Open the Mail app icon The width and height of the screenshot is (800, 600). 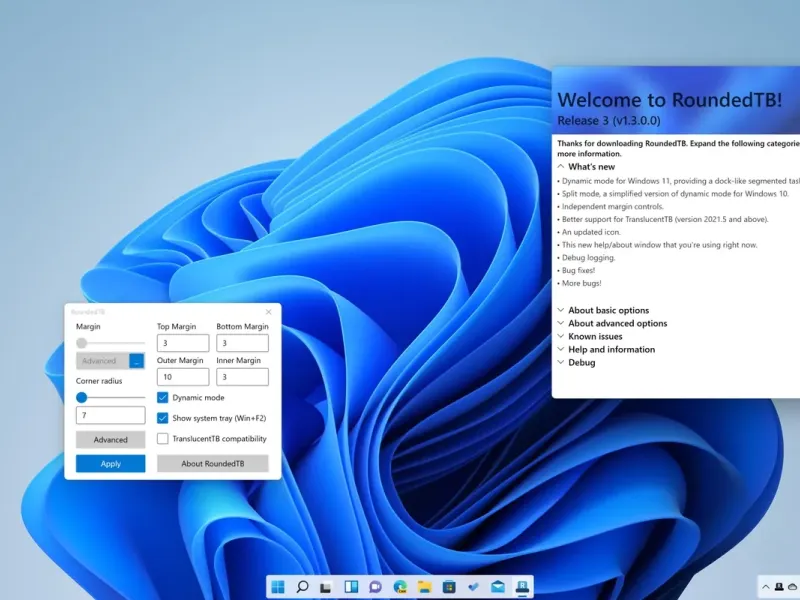point(498,587)
